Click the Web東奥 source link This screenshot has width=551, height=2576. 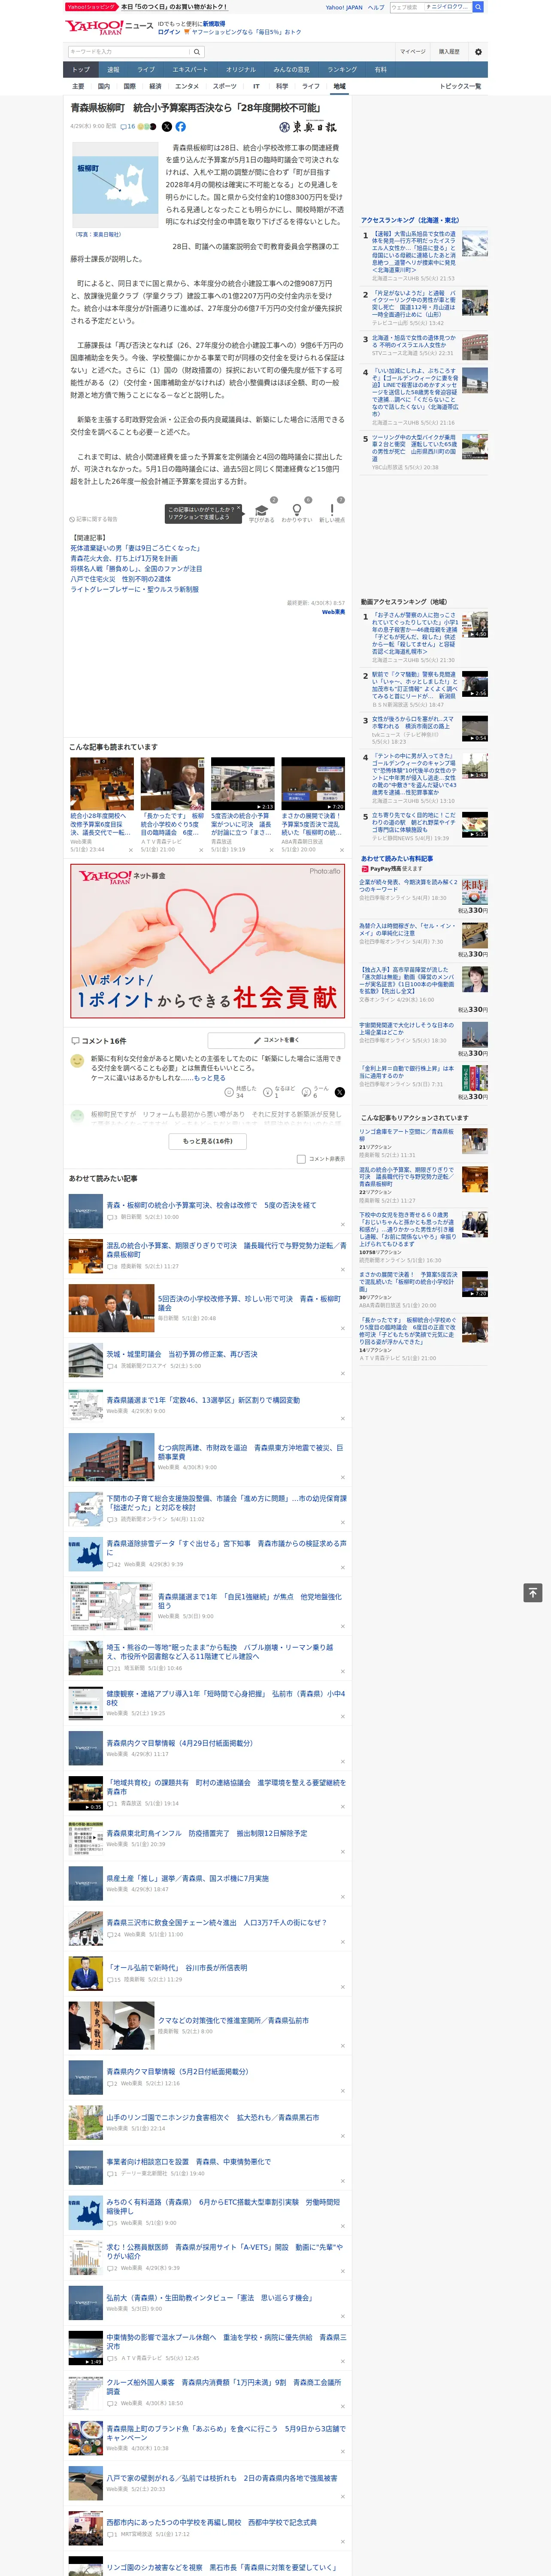(x=333, y=612)
